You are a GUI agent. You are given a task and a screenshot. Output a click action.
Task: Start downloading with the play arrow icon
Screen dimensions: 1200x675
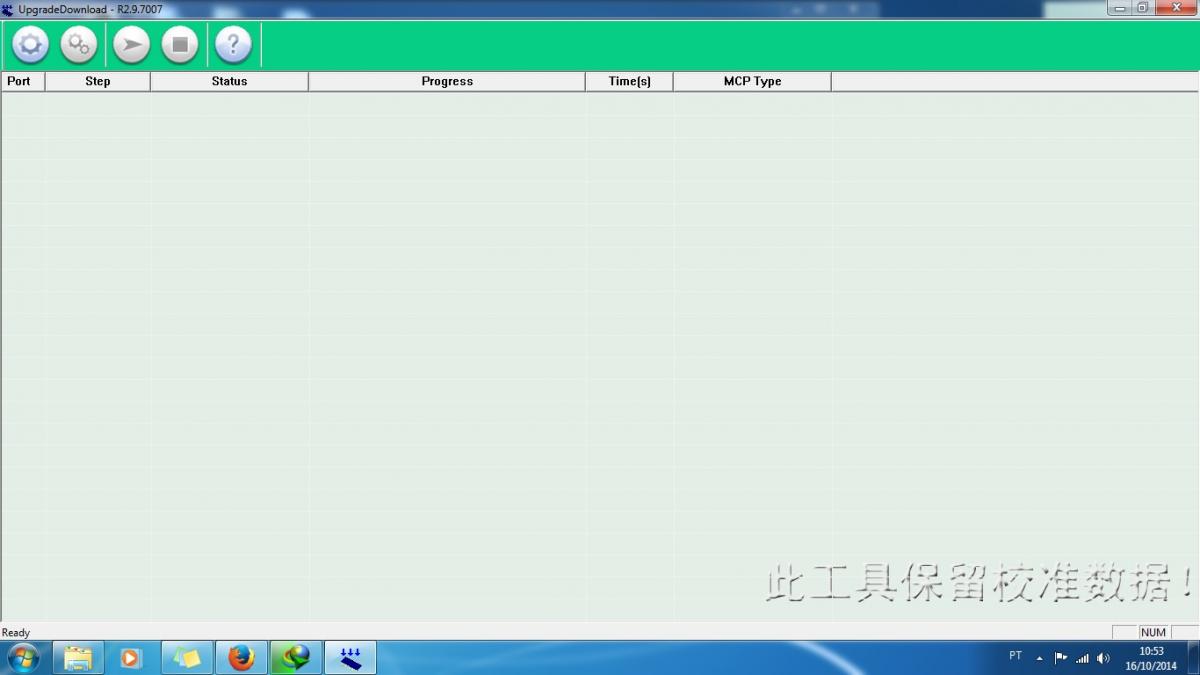131,45
